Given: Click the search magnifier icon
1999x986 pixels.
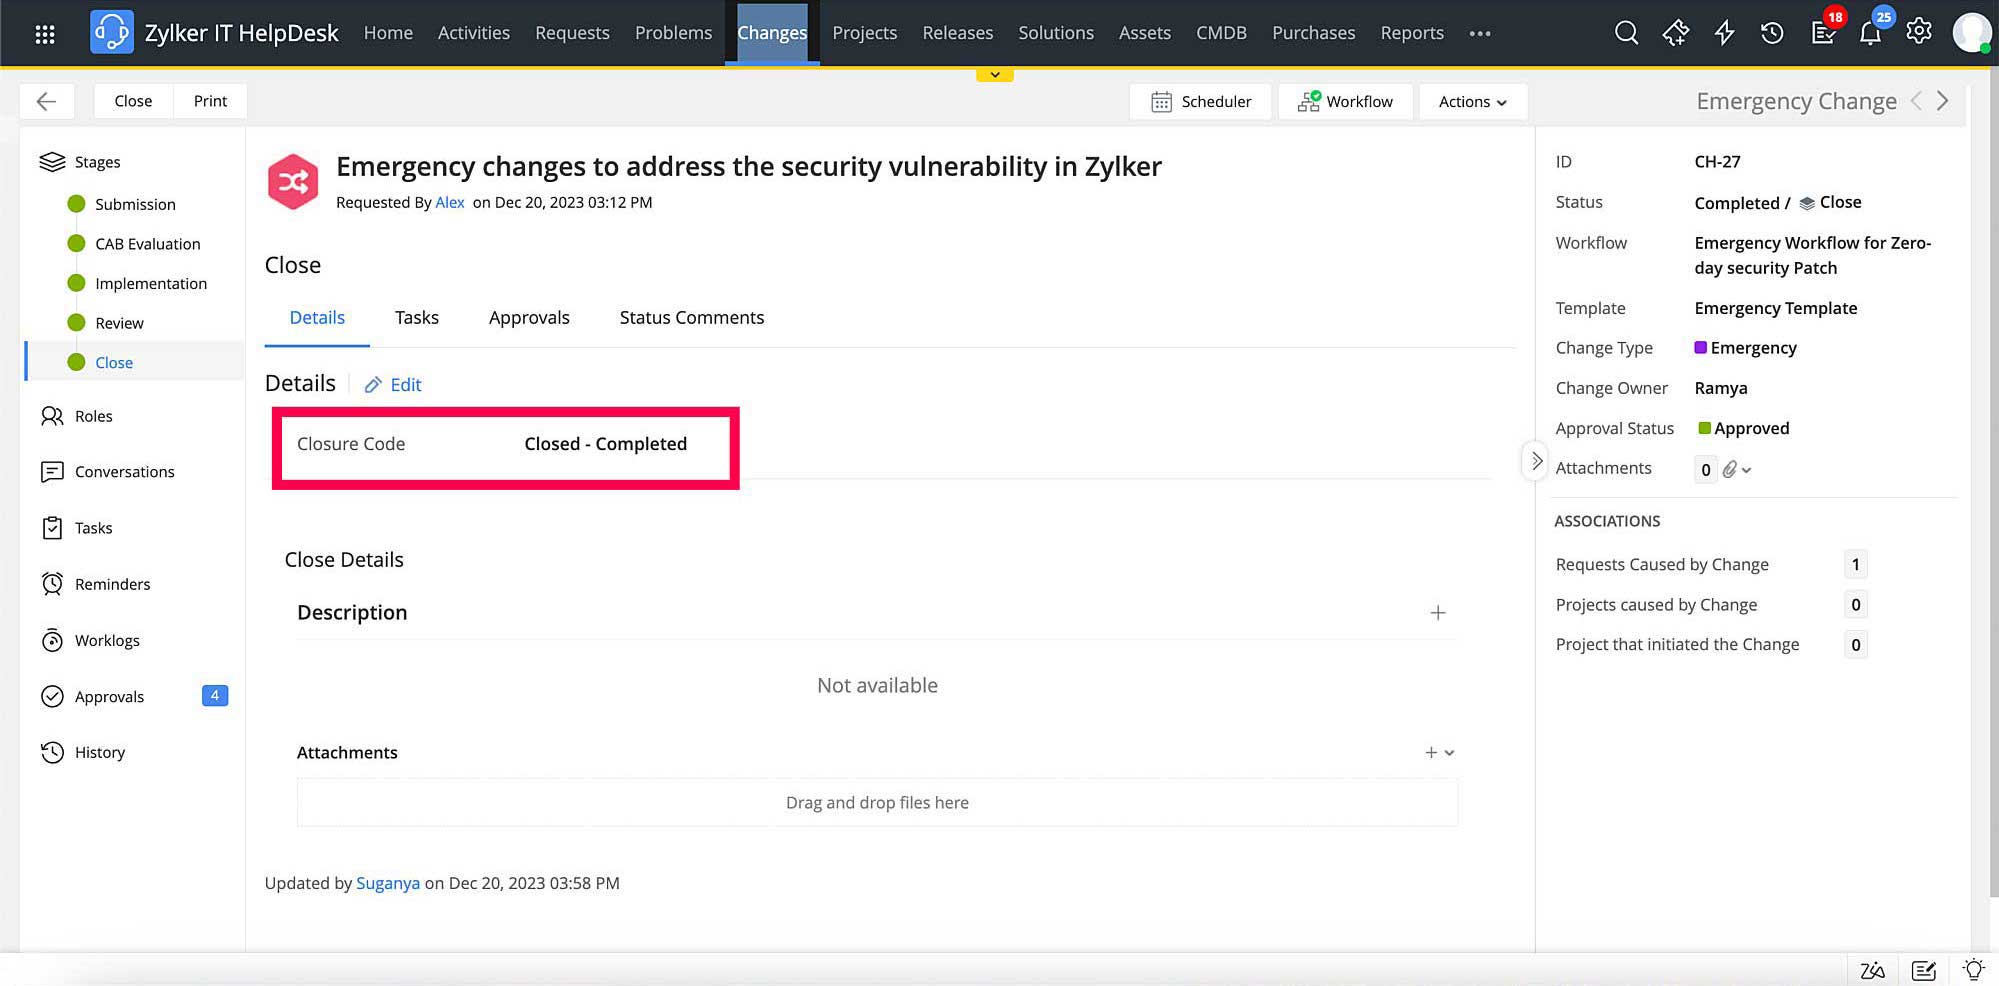Looking at the screenshot, I should tap(1626, 33).
